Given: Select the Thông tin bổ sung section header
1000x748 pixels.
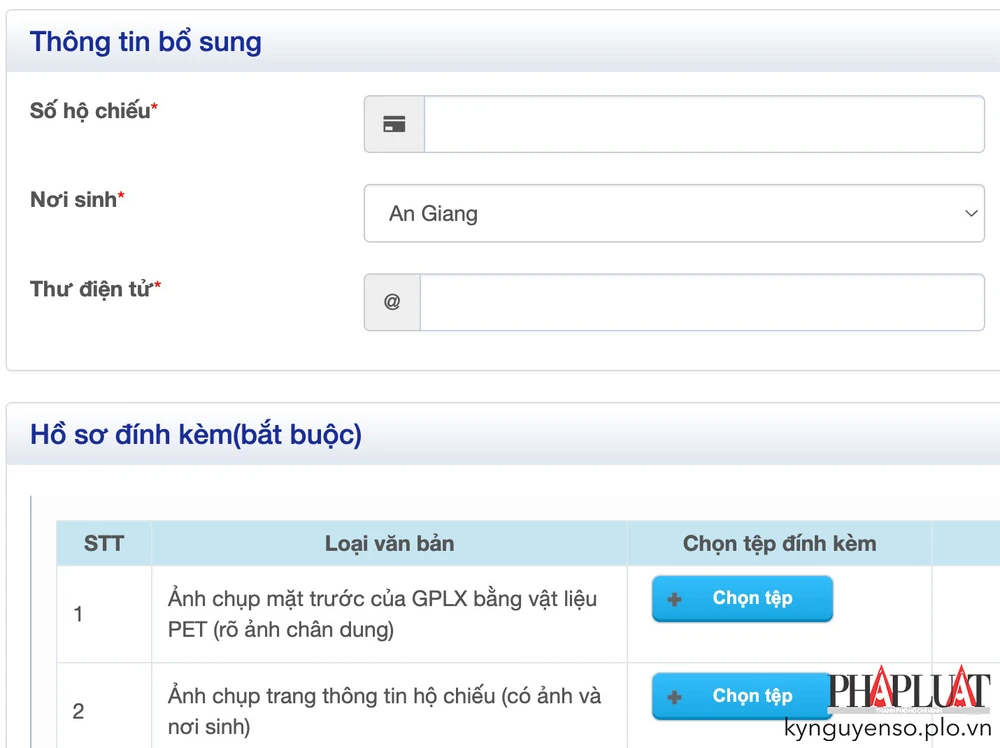Looking at the screenshot, I should (145, 41).
